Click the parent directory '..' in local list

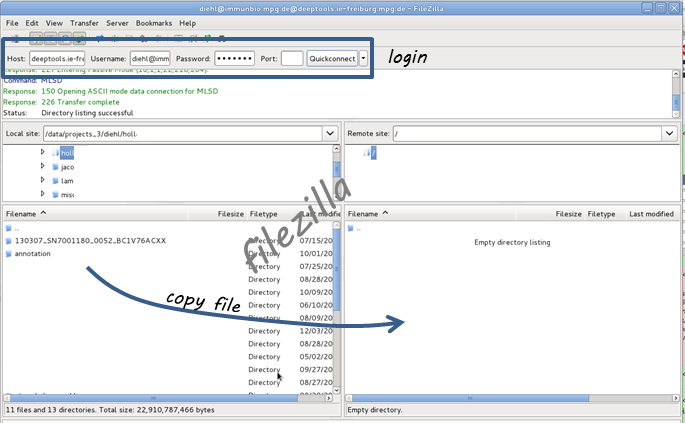click(x=17, y=228)
